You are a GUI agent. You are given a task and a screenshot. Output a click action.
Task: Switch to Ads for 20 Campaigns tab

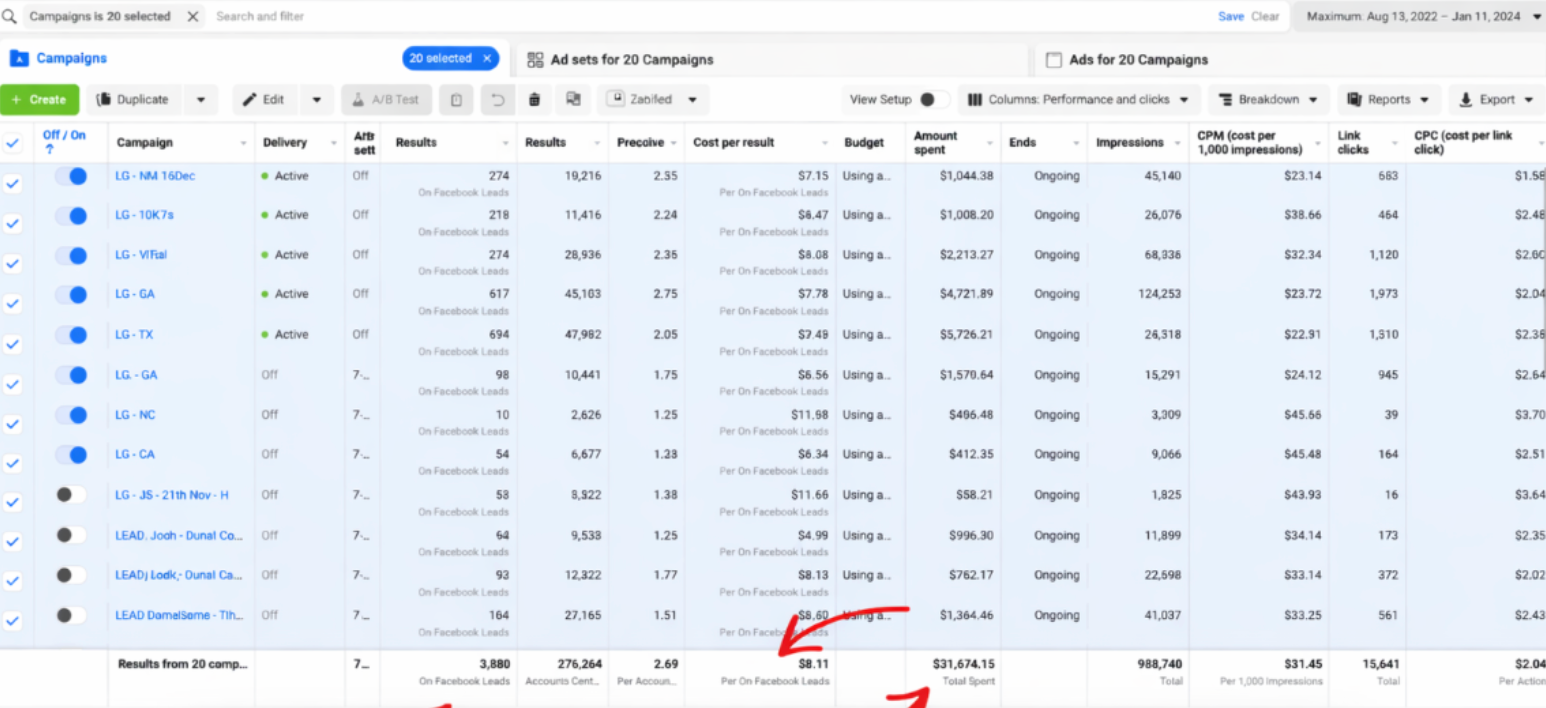tap(1125, 59)
